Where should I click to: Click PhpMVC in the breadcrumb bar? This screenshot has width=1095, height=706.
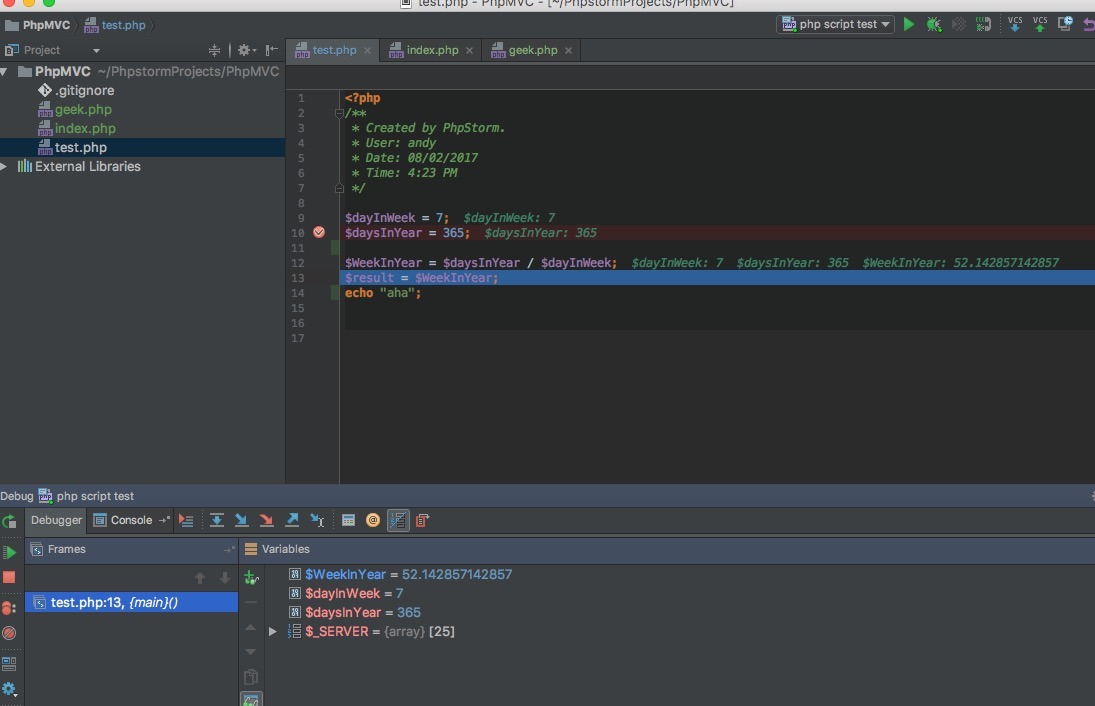tap(38, 25)
